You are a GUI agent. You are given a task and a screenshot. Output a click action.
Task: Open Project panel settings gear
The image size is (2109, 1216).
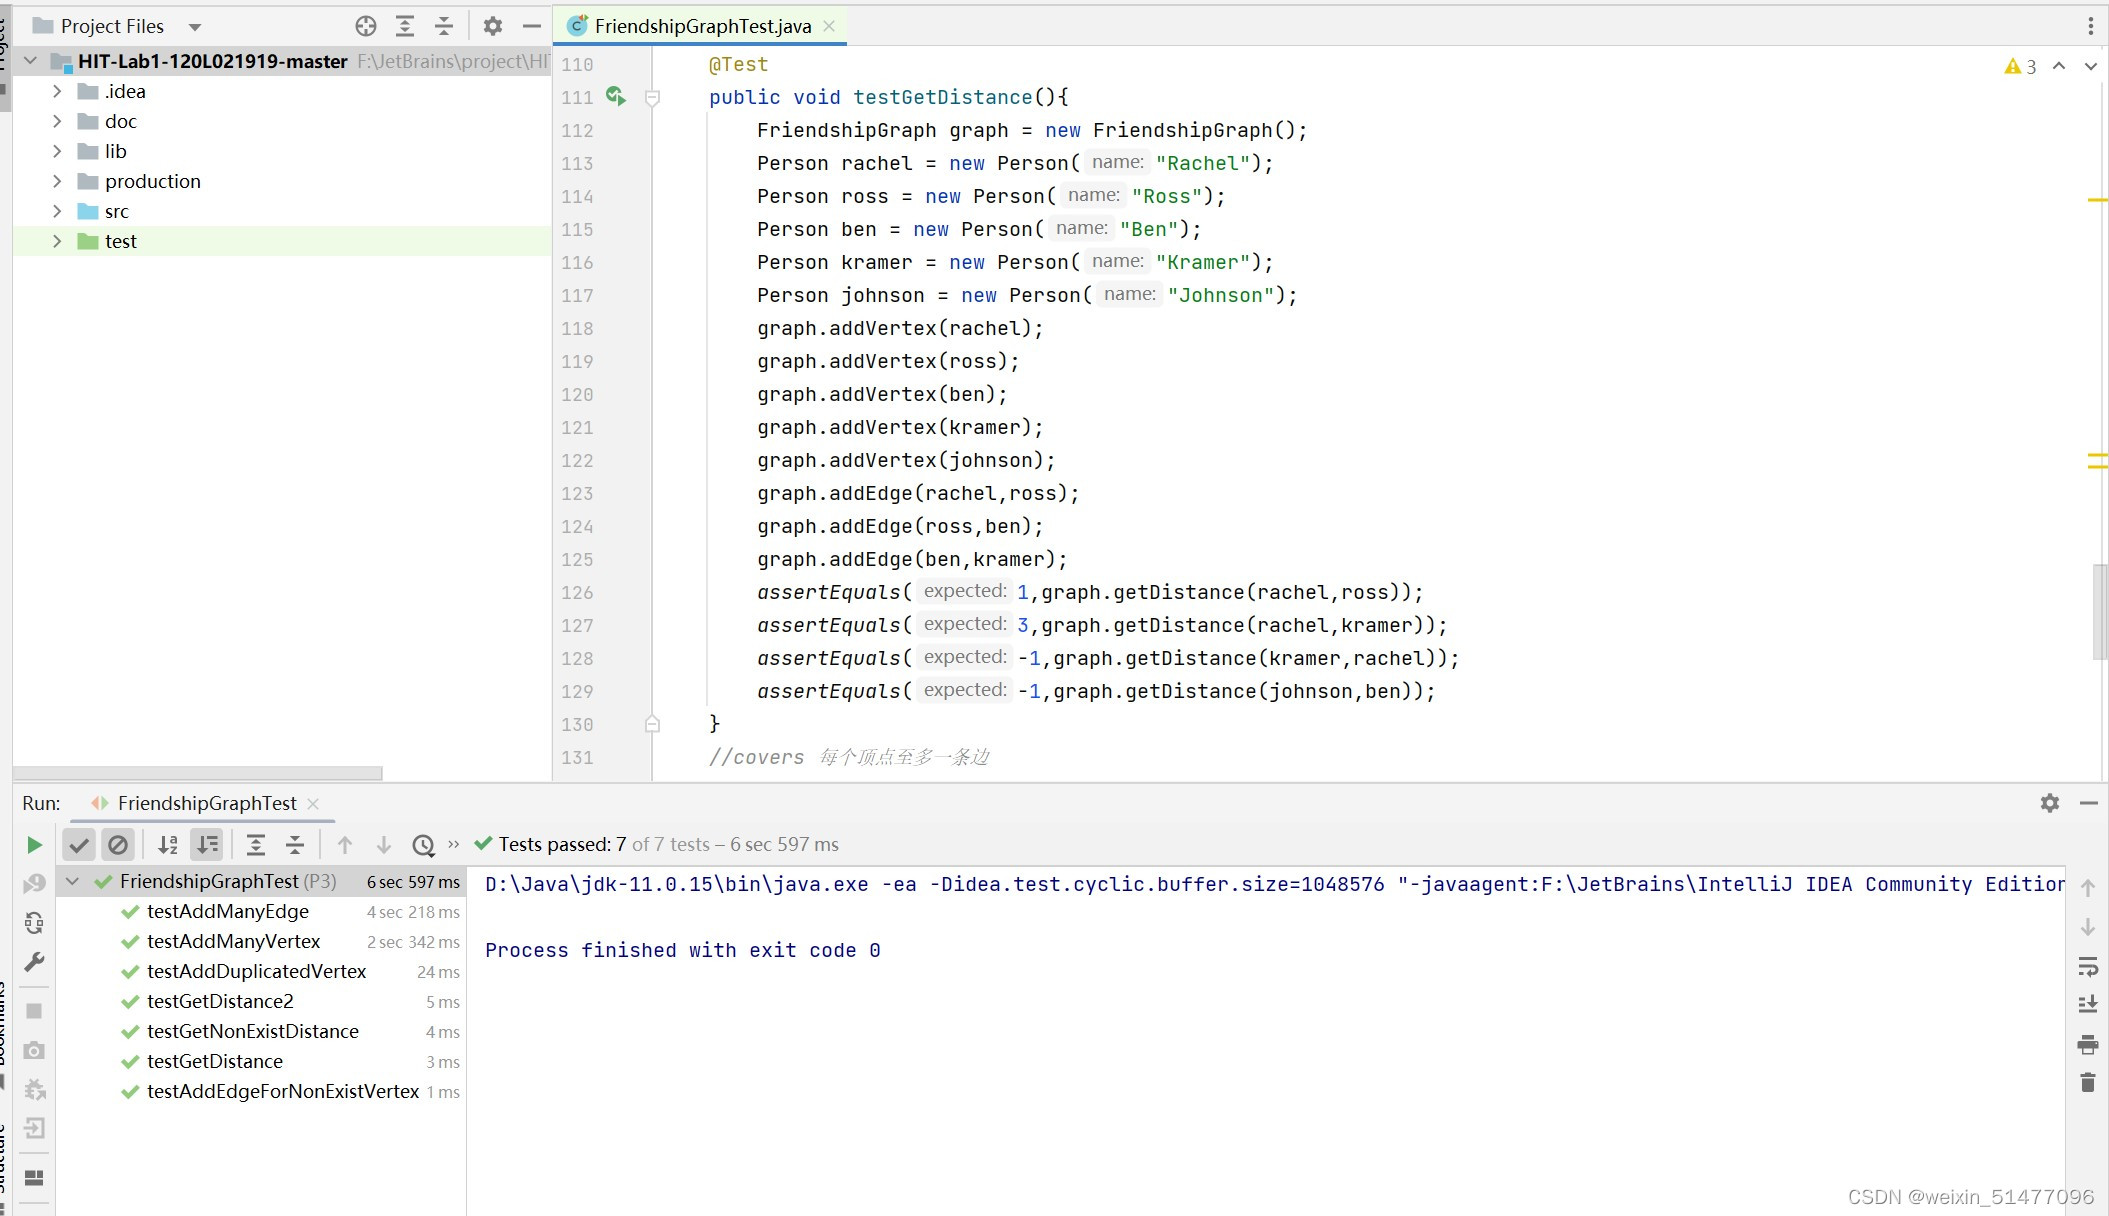492,26
